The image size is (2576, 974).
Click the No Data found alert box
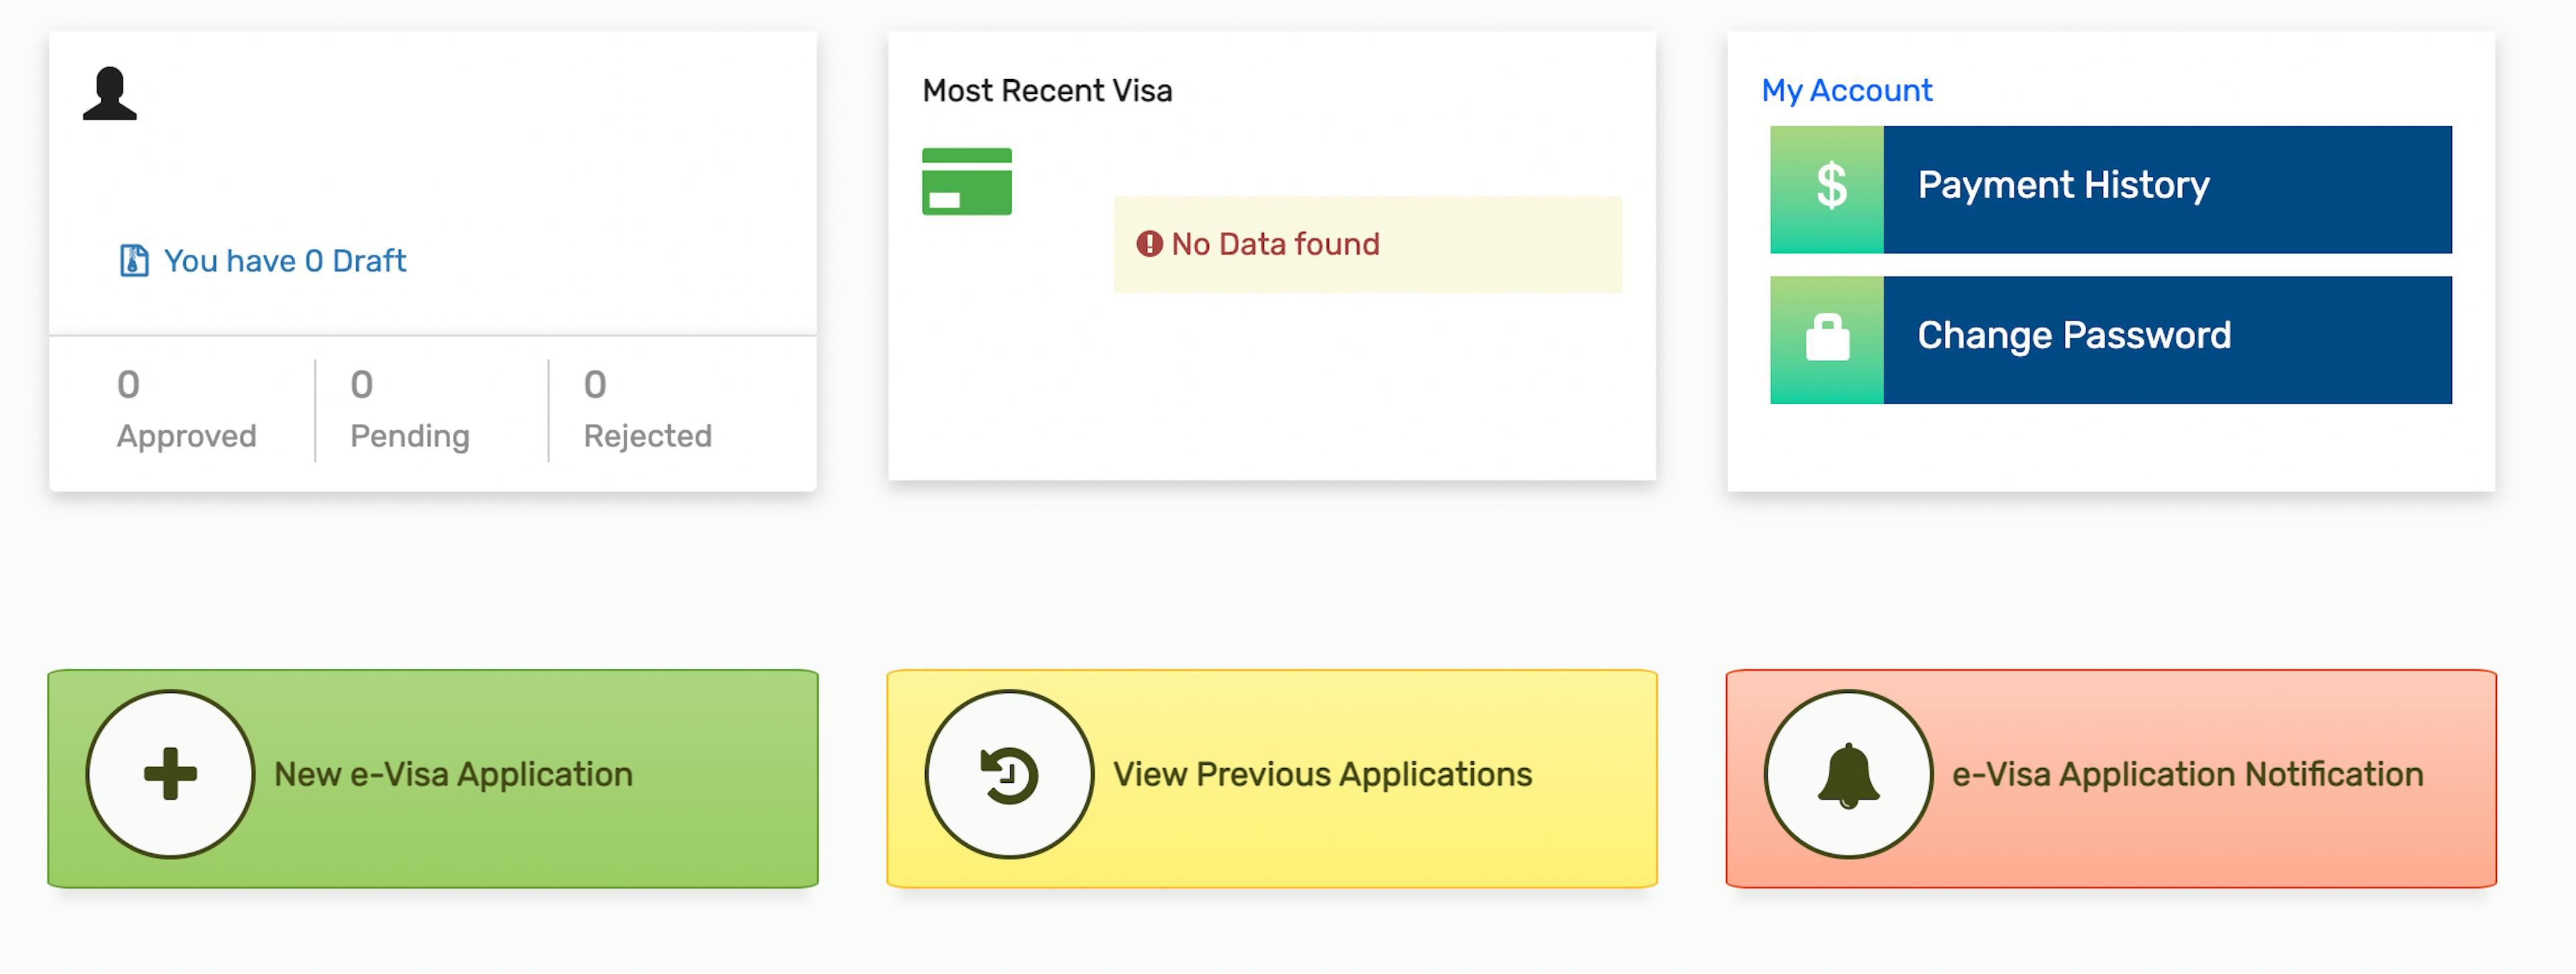click(x=1367, y=245)
